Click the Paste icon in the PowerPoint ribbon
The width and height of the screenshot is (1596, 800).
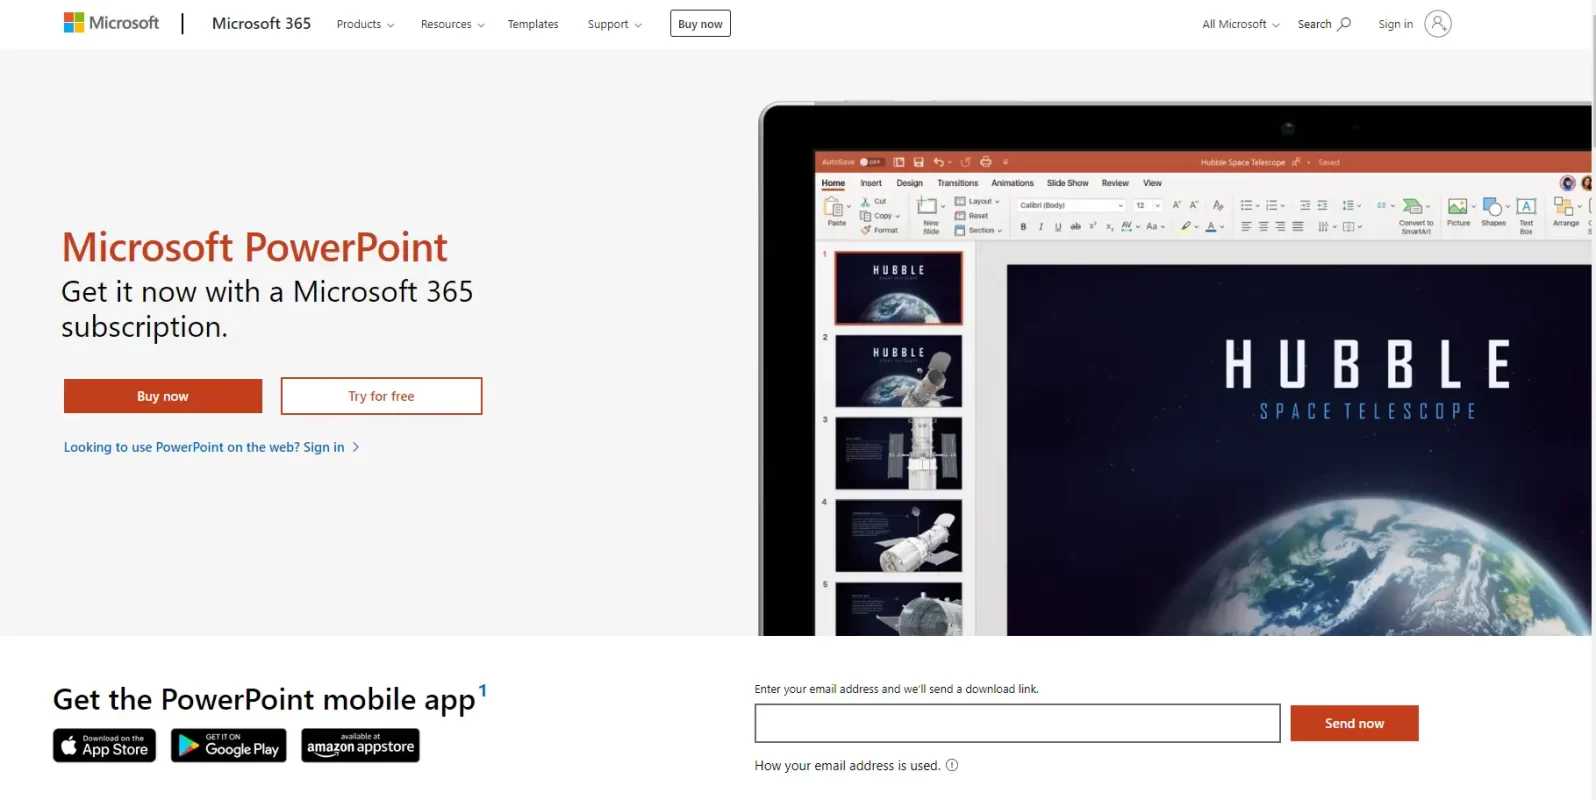click(835, 208)
